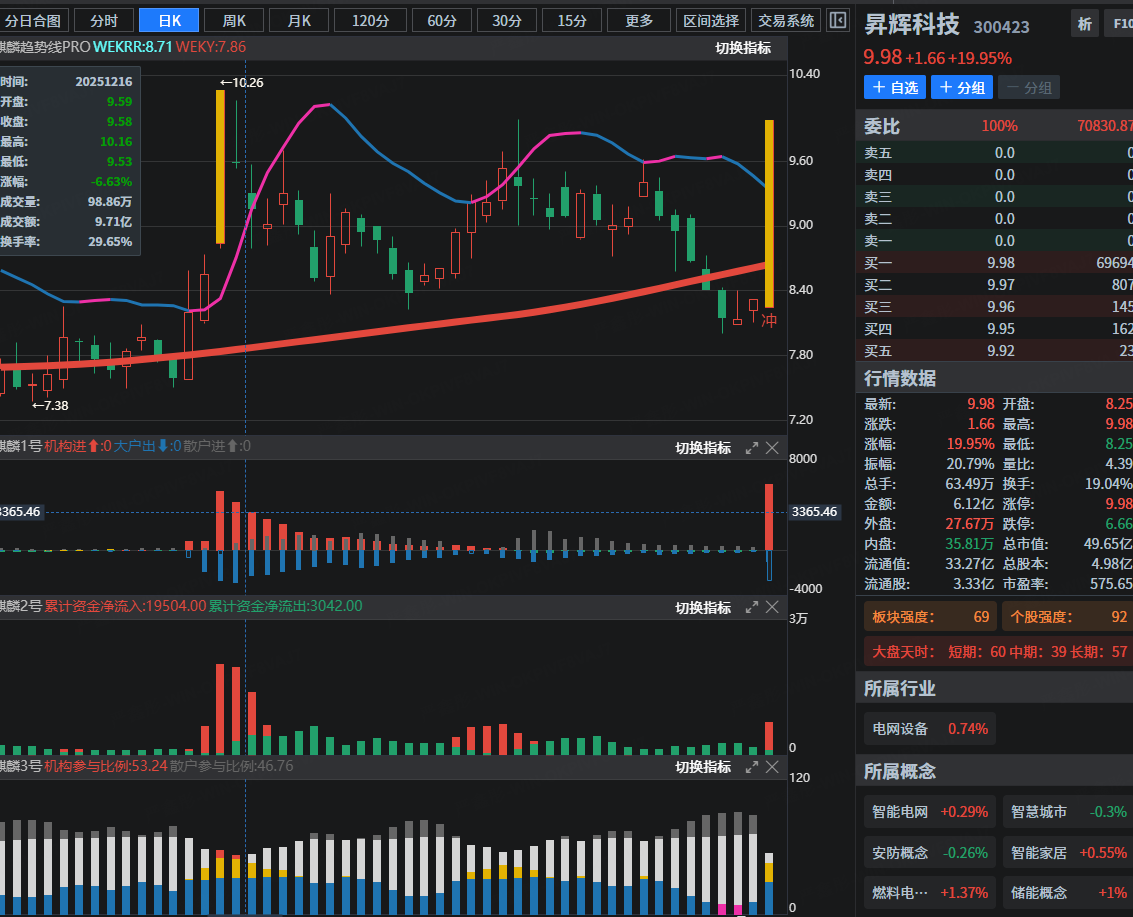The height and width of the screenshot is (917, 1133).
Task: Add stock to watchlist with 自选
Action: tap(895, 87)
